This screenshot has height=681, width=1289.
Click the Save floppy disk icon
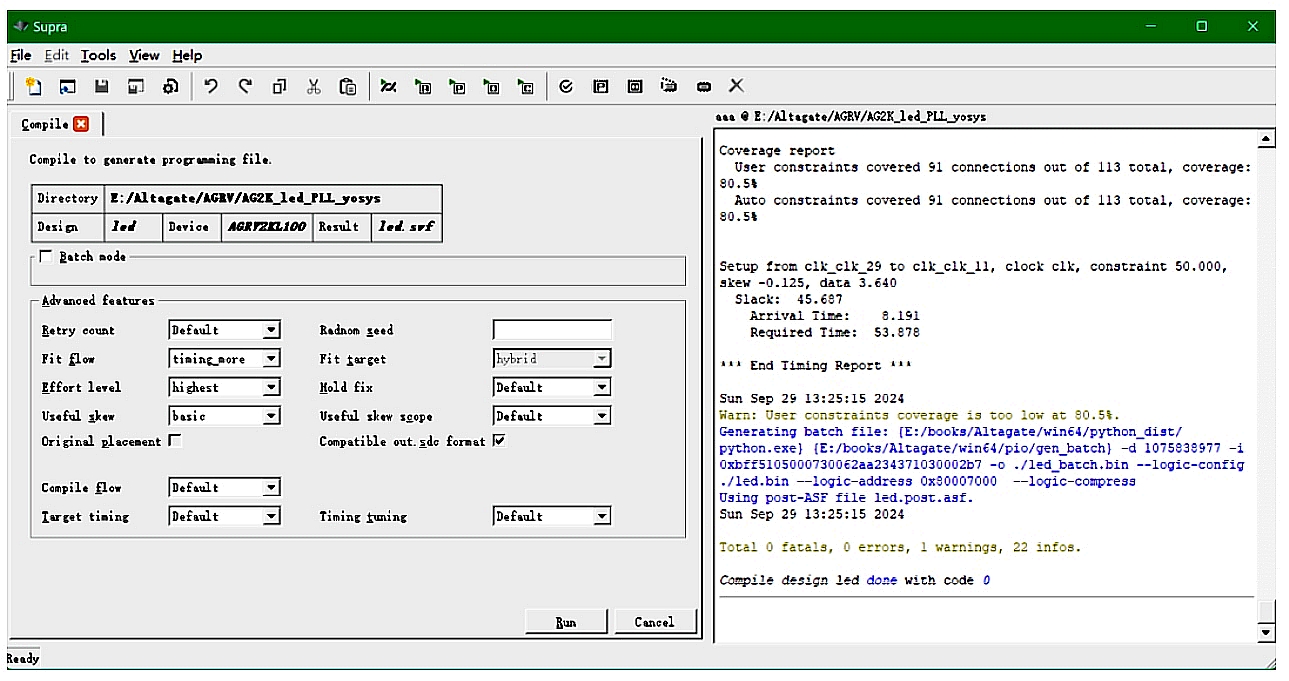point(101,87)
